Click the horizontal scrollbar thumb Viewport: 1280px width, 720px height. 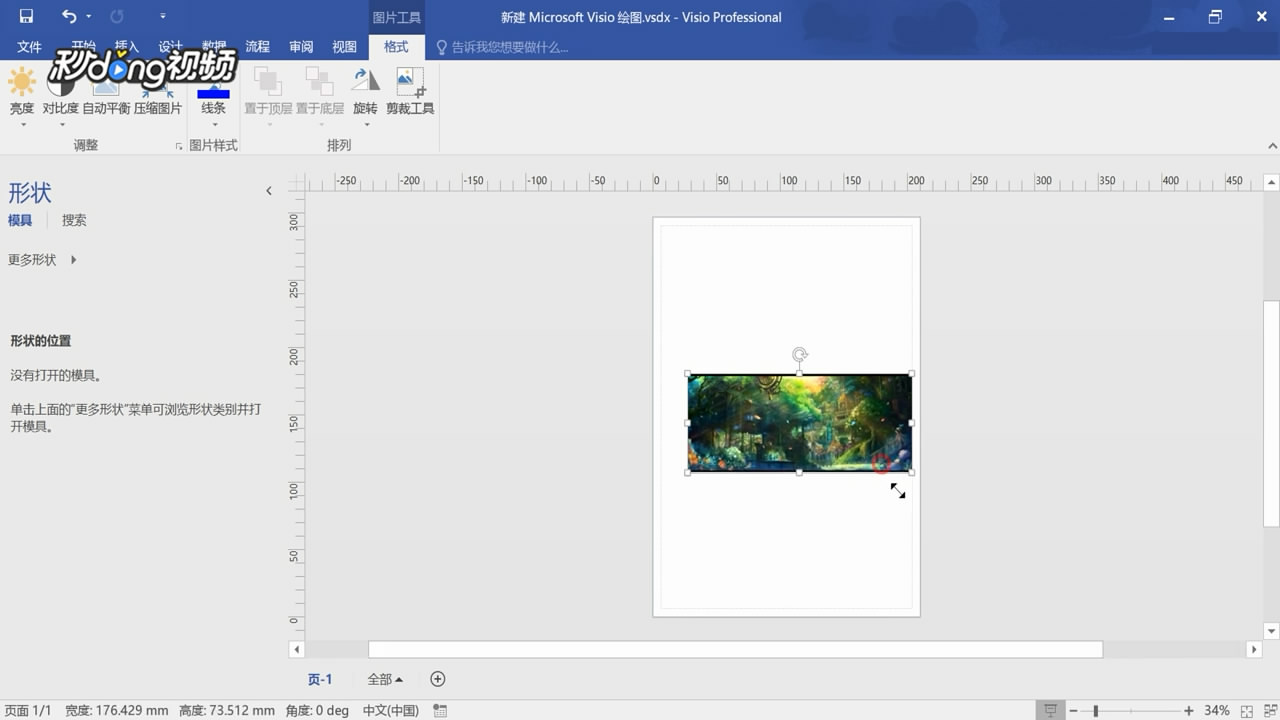[x=735, y=649]
